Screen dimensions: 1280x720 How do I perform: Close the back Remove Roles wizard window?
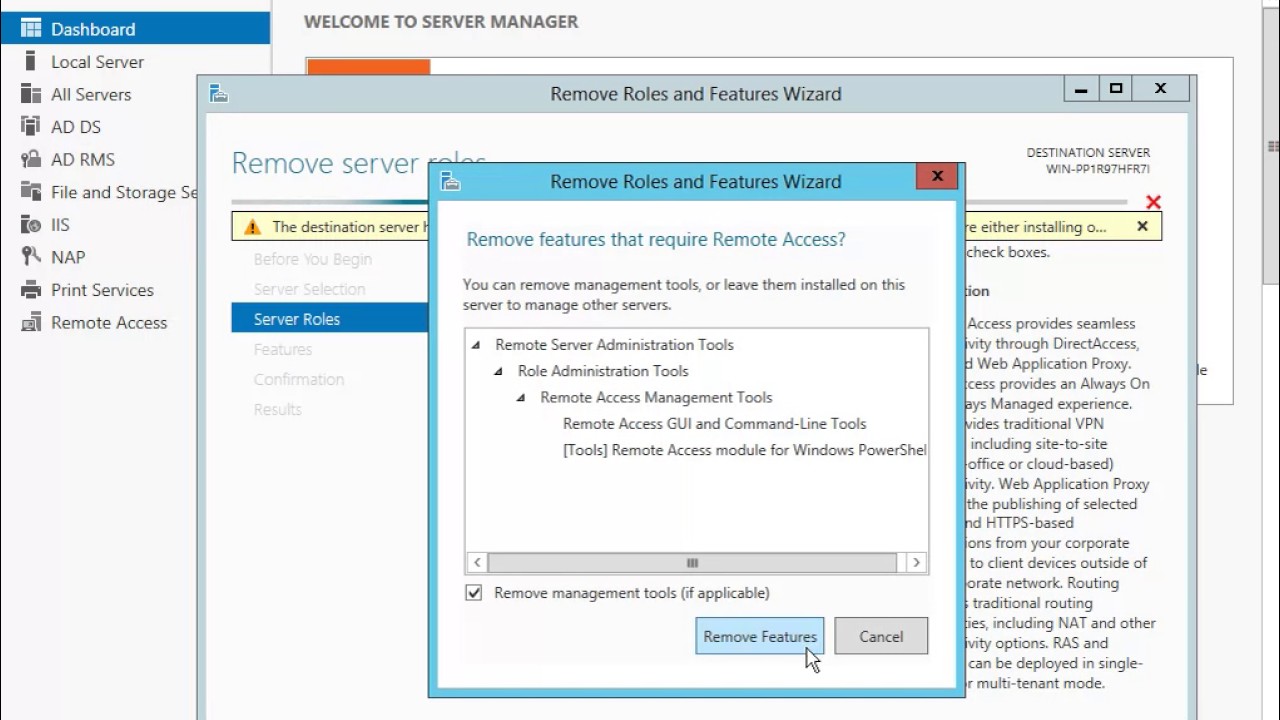point(1160,88)
